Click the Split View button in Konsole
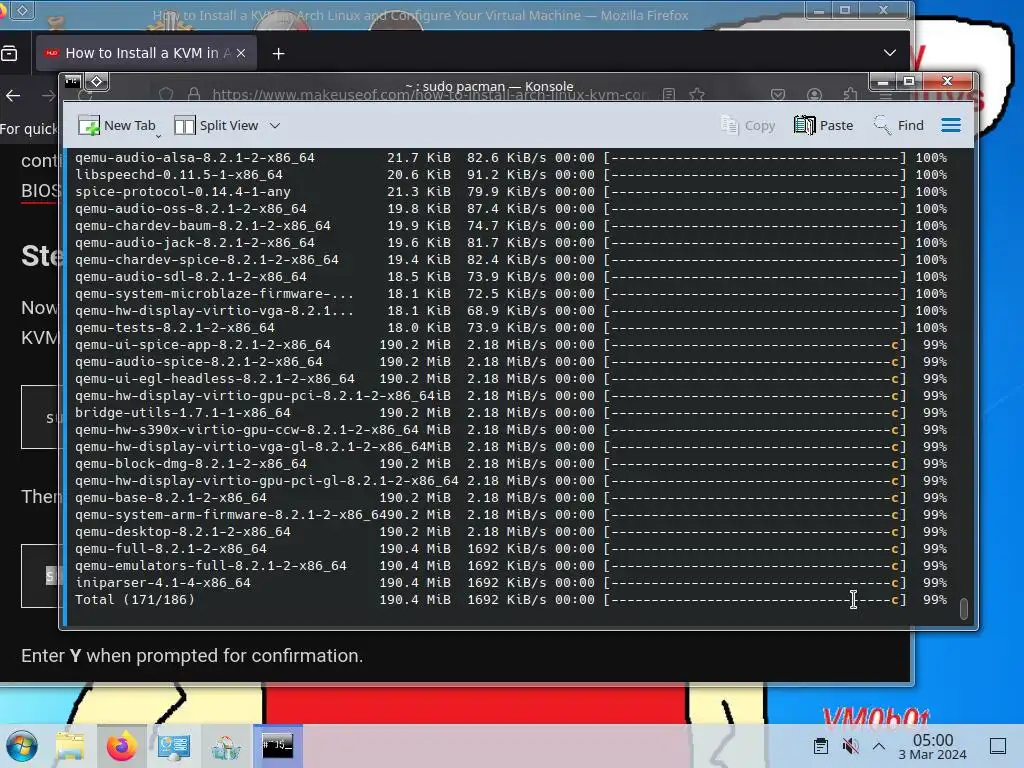Screen dimensions: 1024x768 pos(216,125)
